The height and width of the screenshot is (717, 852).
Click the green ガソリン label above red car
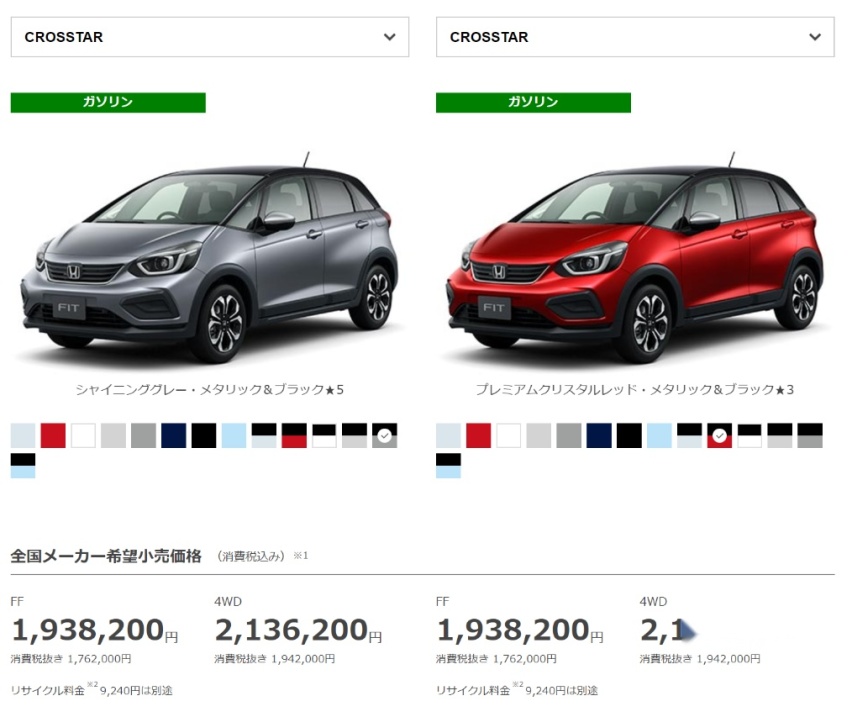[x=534, y=103]
